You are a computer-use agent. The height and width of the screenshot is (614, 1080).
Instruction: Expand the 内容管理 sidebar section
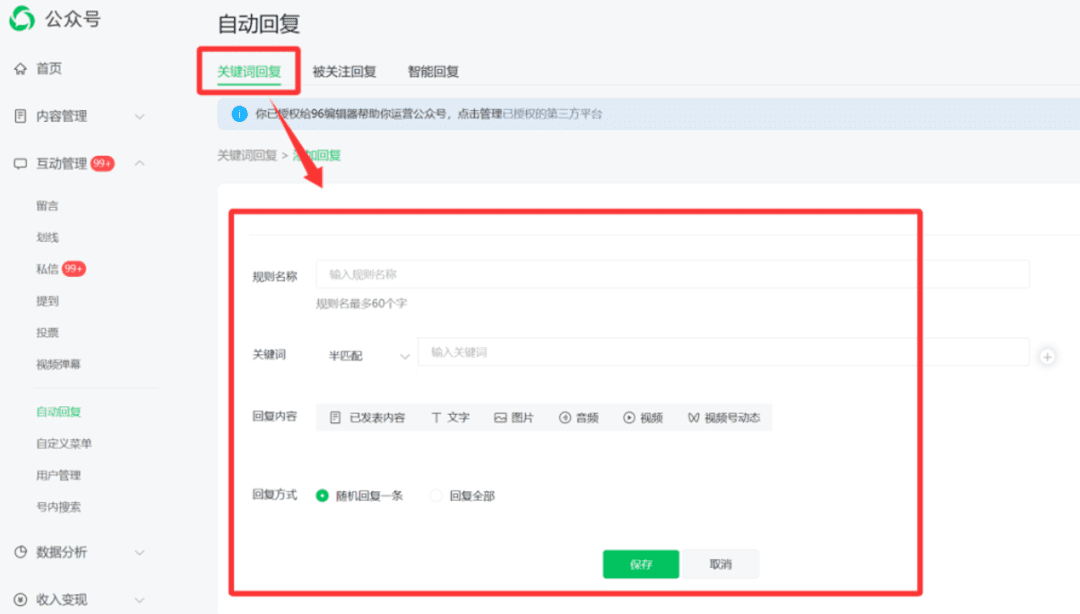(140, 116)
